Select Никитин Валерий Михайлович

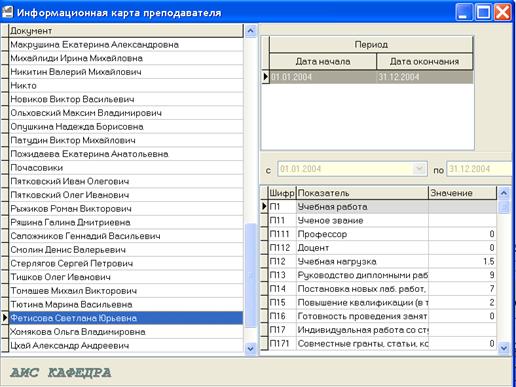click(x=126, y=72)
